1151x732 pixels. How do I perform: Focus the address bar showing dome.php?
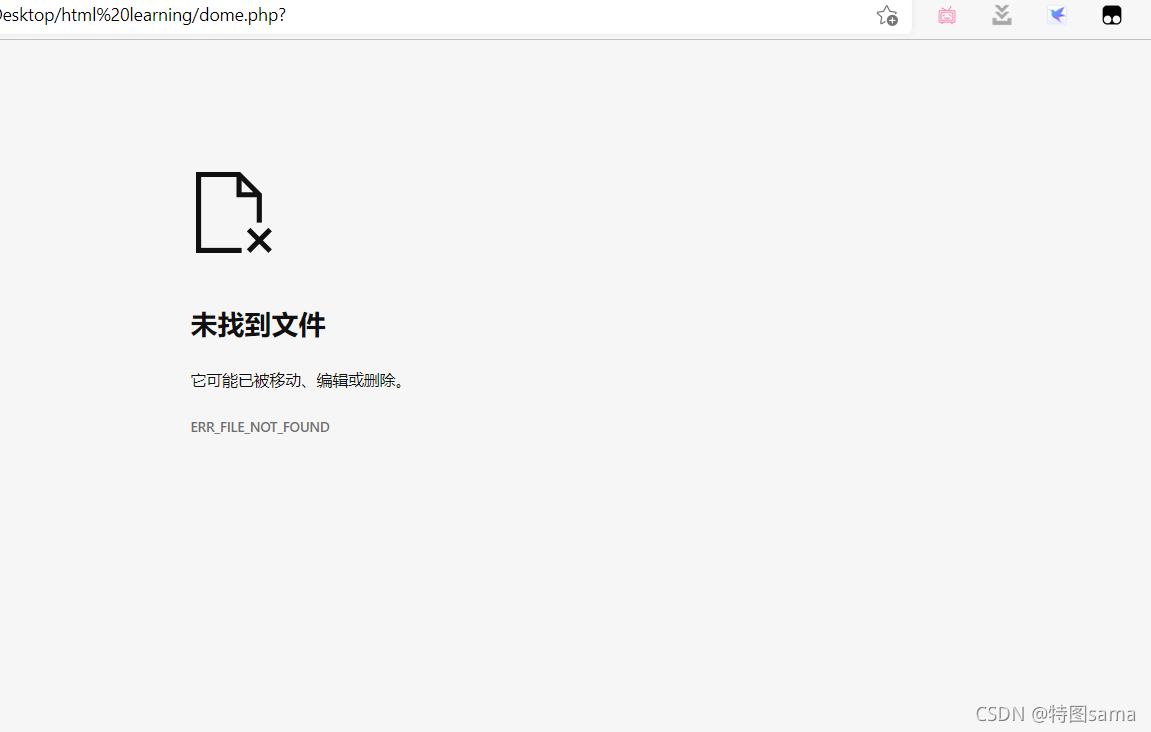(x=500, y=16)
